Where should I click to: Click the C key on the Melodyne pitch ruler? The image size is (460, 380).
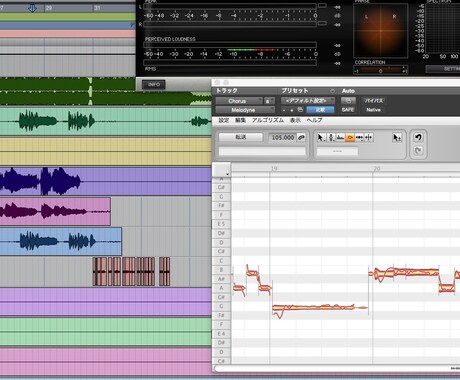pyautogui.click(x=221, y=261)
